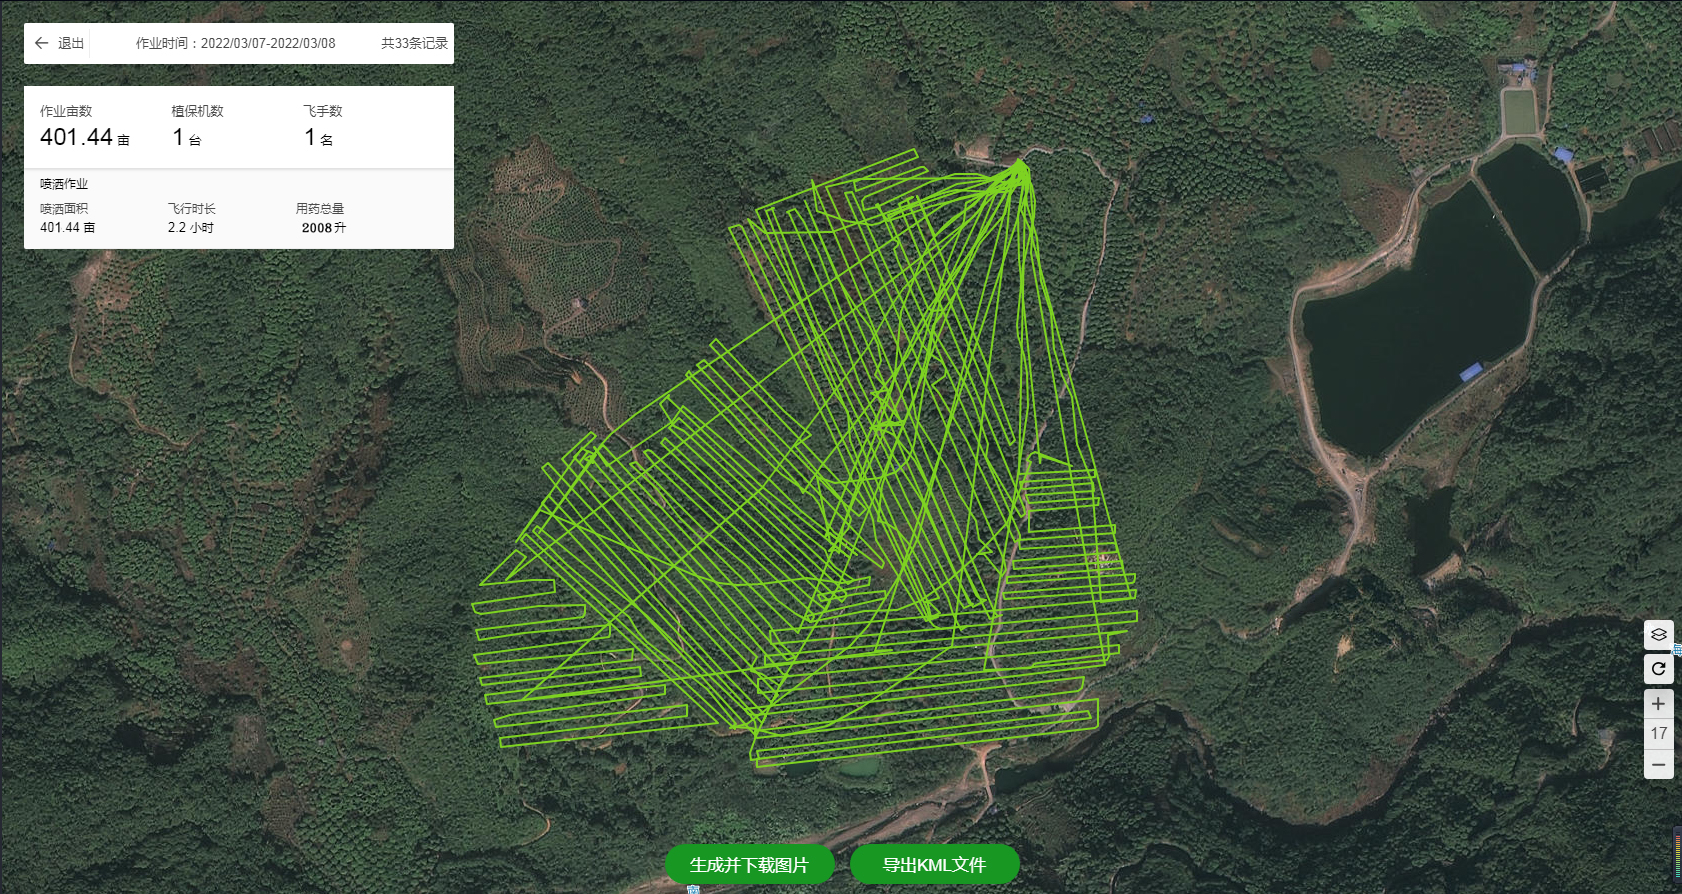
Task: Click the 共33条记录 record count
Action: pos(414,43)
